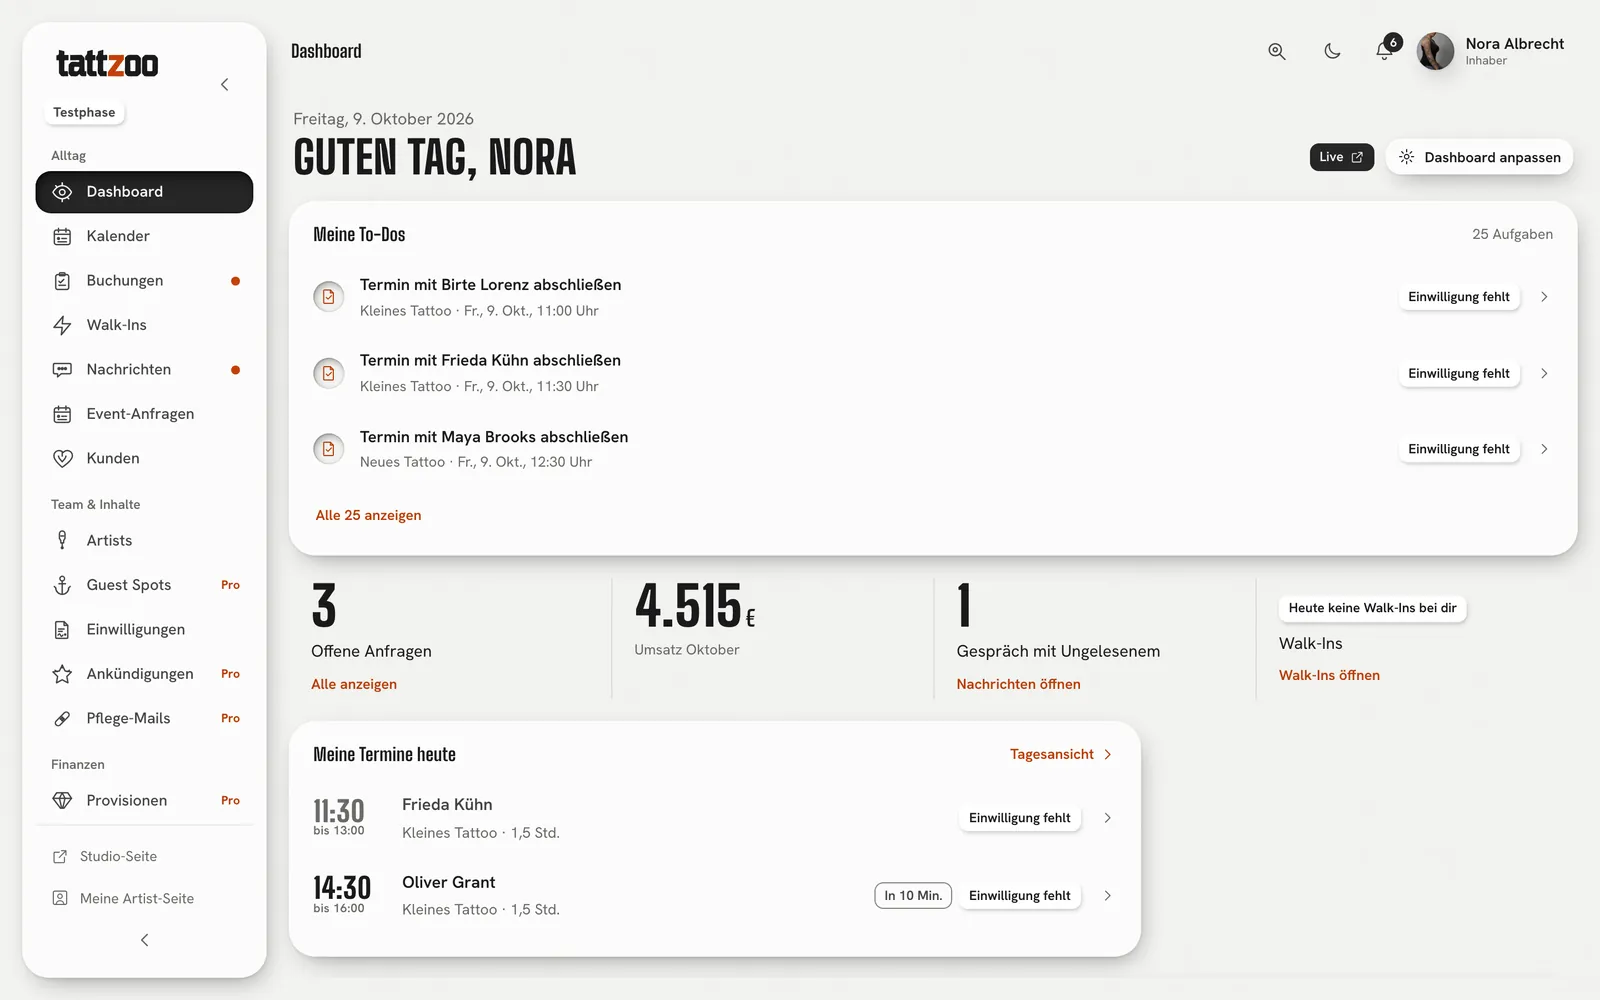Click Alle anzeigen under Offene Anfragen
The image size is (1600, 1000).
354,685
